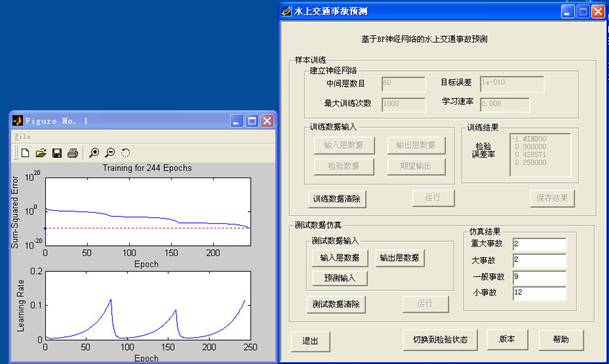Click the 预测输入 button

[x=340, y=278]
